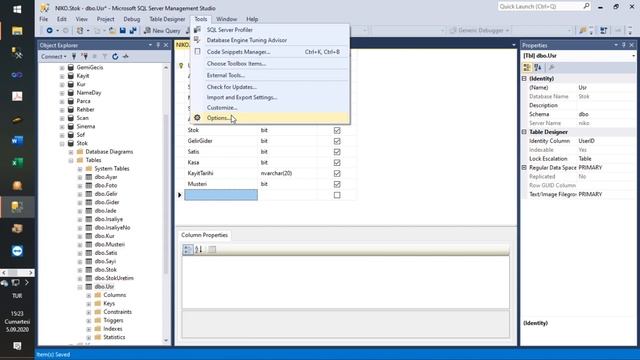The image size is (640, 360).
Task: Click Alphabetical sort icon in Column Properties
Action: (x=199, y=249)
